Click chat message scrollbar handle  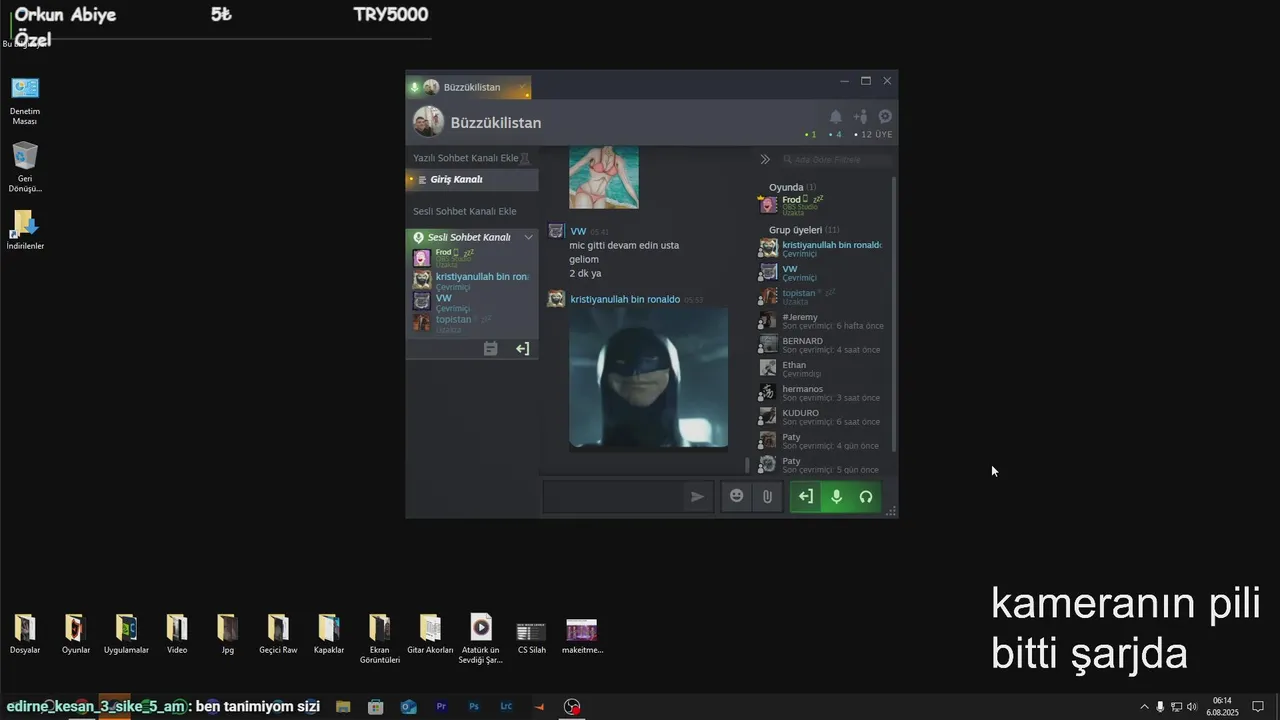[x=747, y=464]
